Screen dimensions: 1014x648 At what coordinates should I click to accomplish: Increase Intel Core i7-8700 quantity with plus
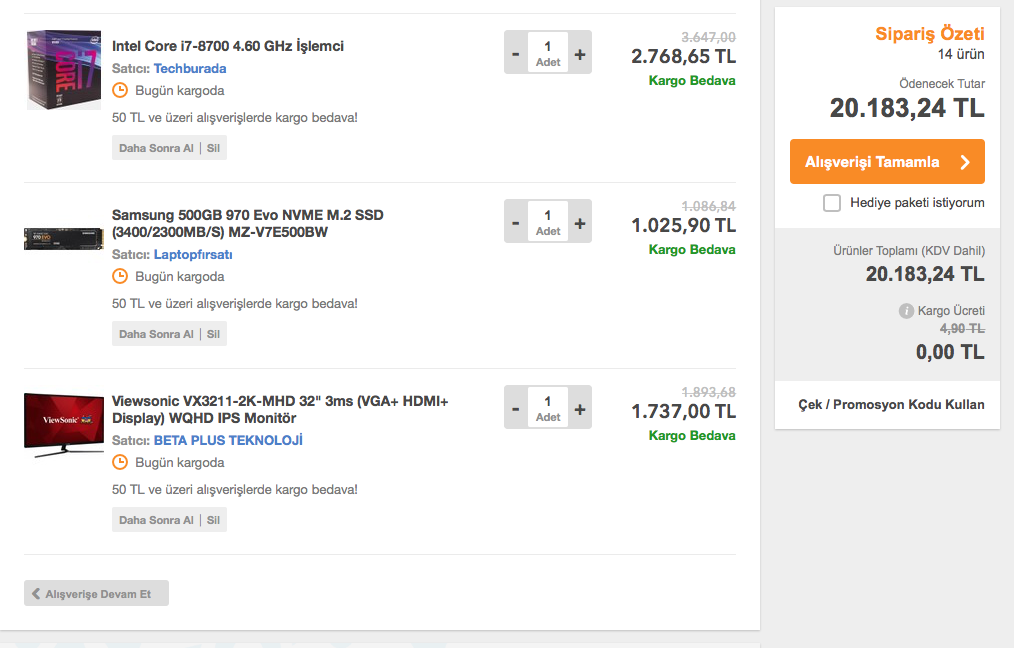pyautogui.click(x=580, y=53)
